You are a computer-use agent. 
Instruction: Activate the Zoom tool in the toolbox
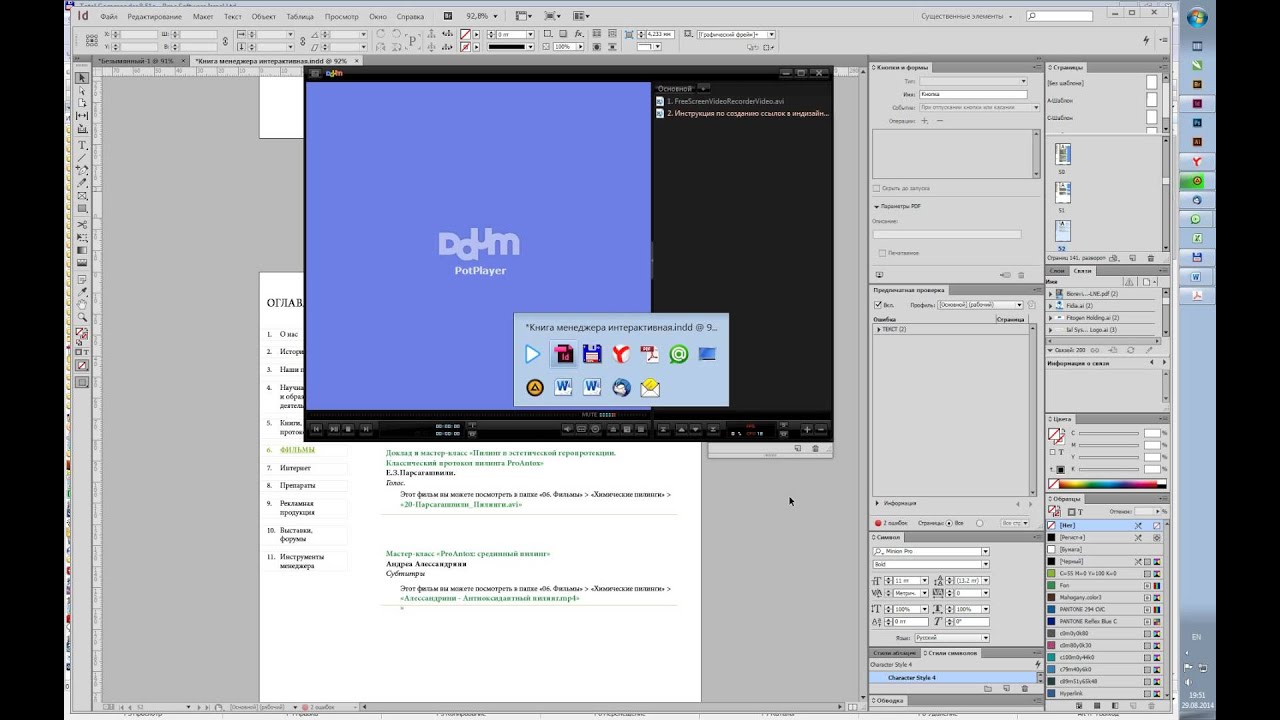coord(82,317)
